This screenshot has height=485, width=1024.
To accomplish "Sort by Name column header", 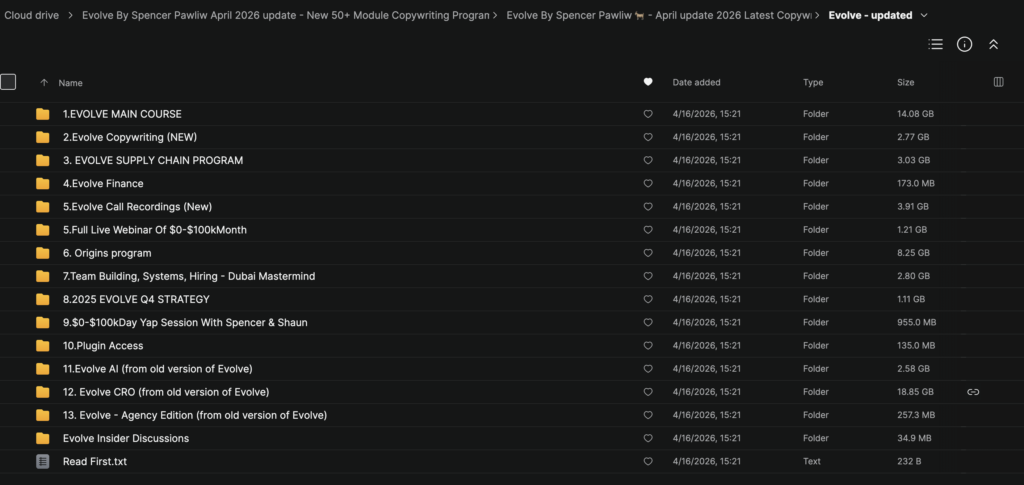I will click(71, 83).
